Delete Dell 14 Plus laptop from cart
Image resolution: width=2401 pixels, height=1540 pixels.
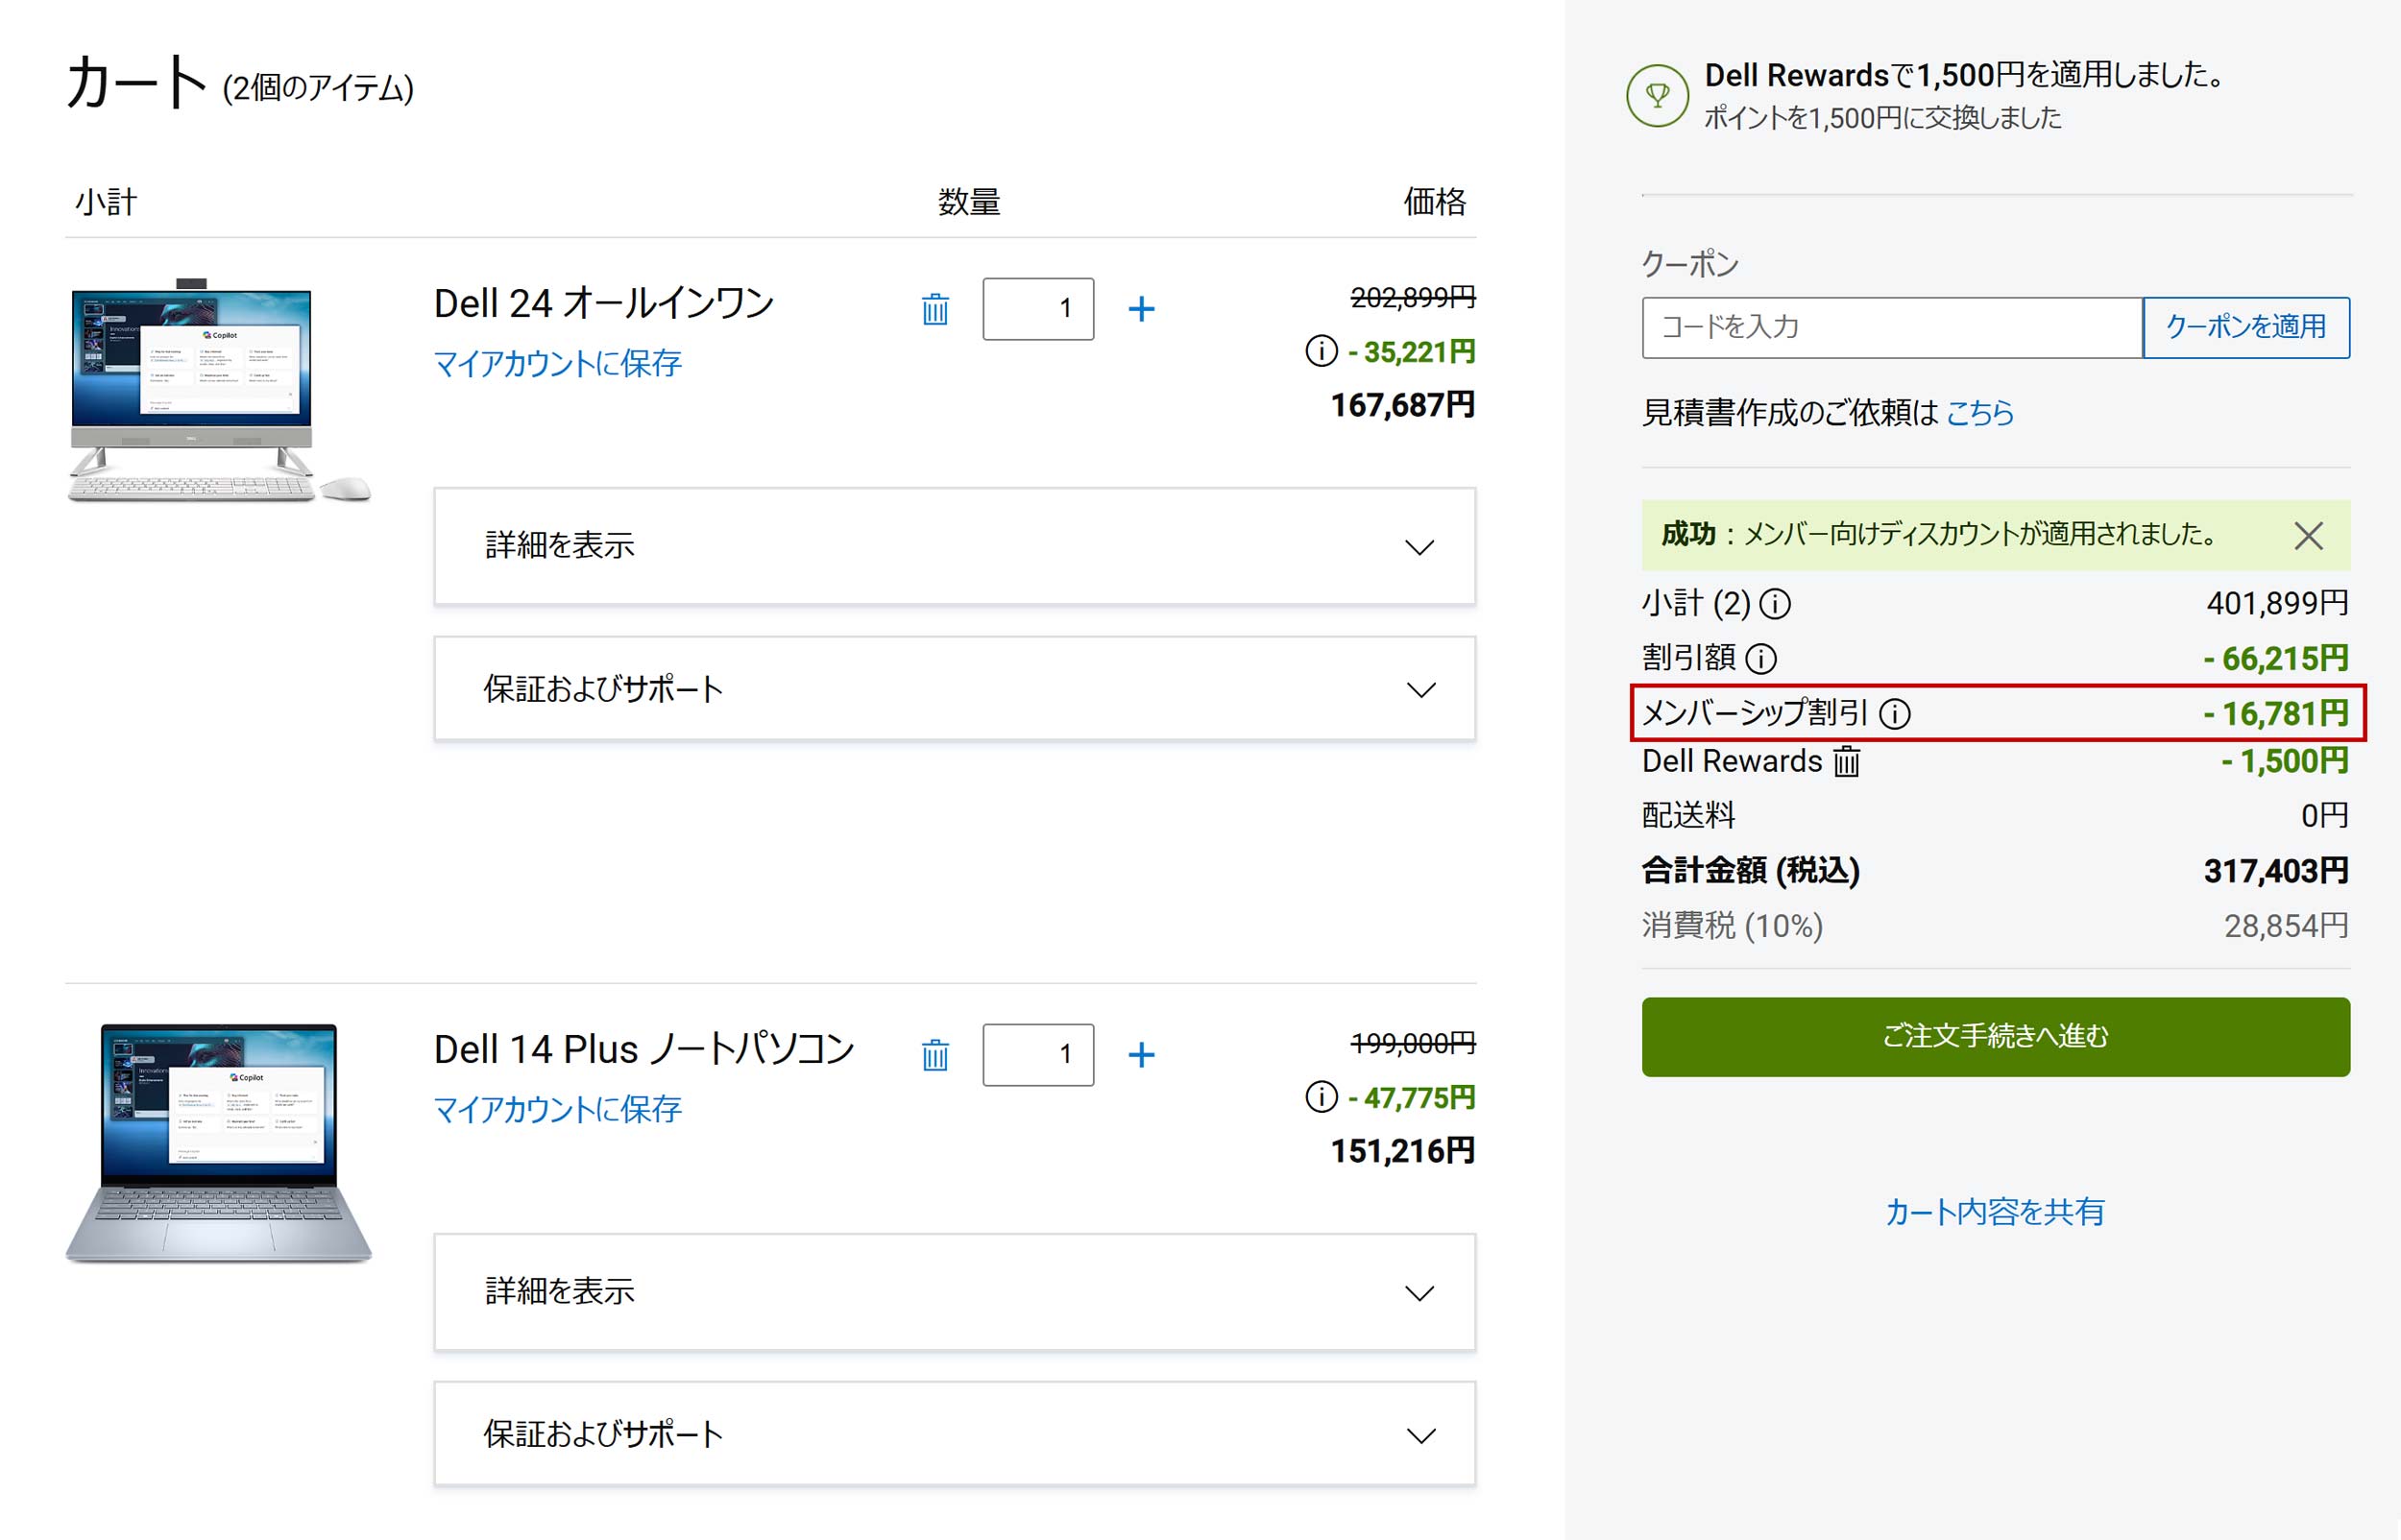pyautogui.click(x=934, y=1055)
